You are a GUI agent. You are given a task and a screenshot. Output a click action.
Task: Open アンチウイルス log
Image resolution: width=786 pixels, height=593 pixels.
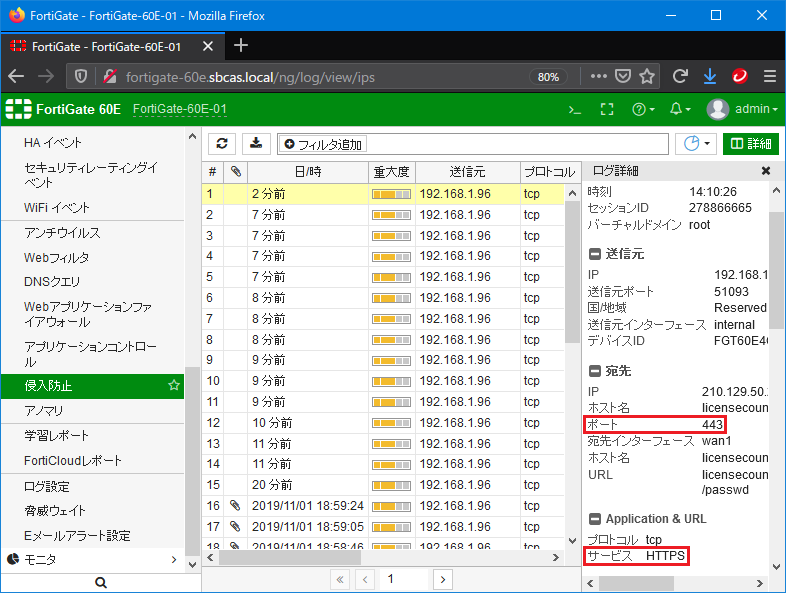pyautogui.click(x=62, y=233)
